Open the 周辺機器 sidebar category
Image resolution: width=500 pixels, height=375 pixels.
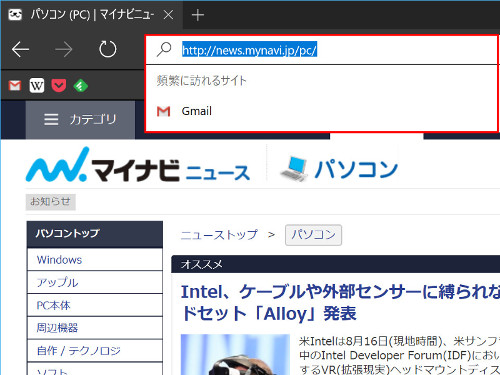tap(95, 328)
